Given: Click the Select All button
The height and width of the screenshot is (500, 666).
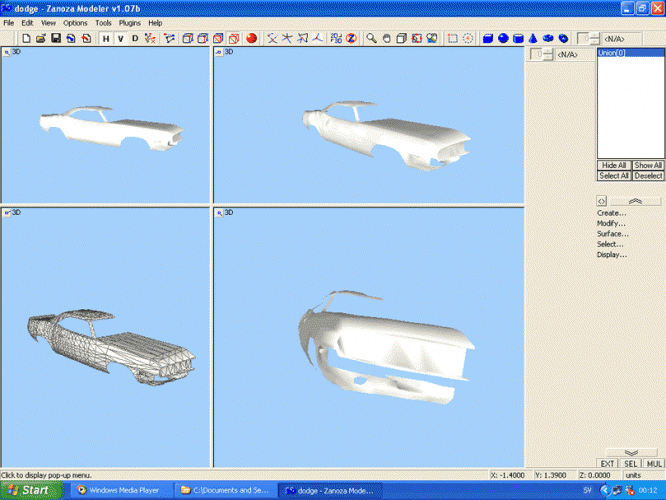Looking at the screenshot, I should click(614, 175).
